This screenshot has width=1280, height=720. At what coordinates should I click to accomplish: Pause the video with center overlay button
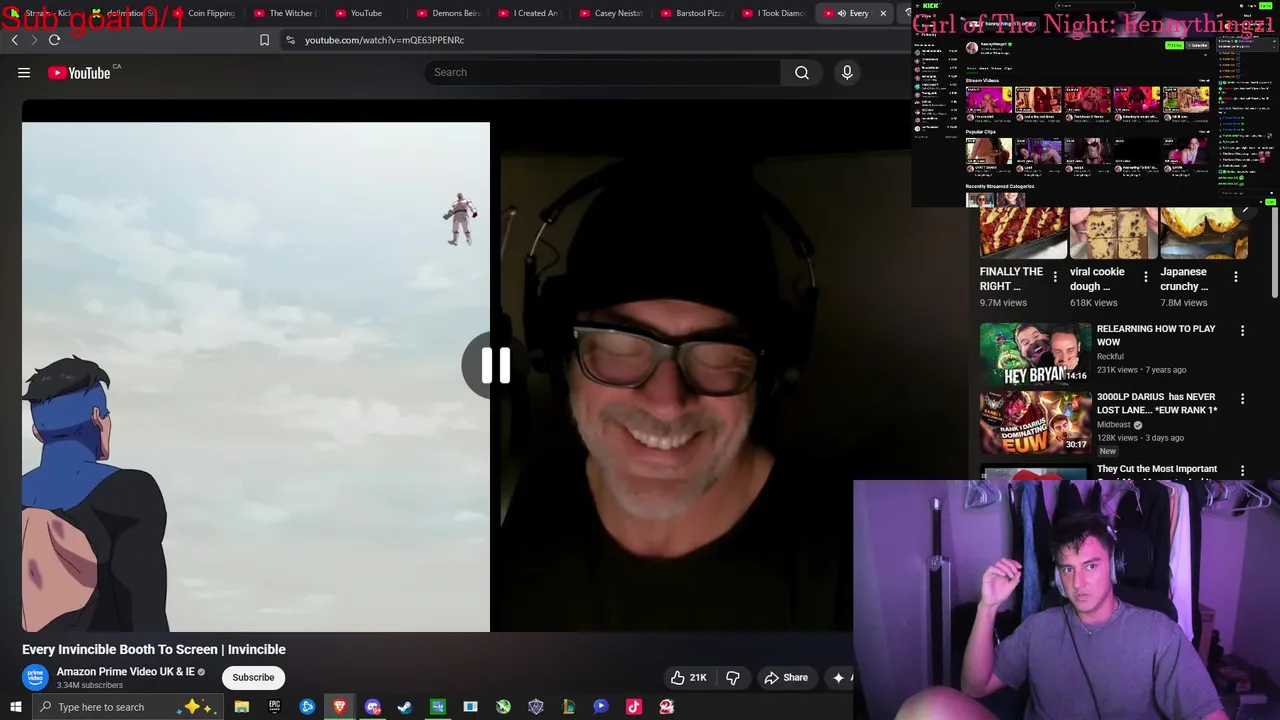pos(493,366)
